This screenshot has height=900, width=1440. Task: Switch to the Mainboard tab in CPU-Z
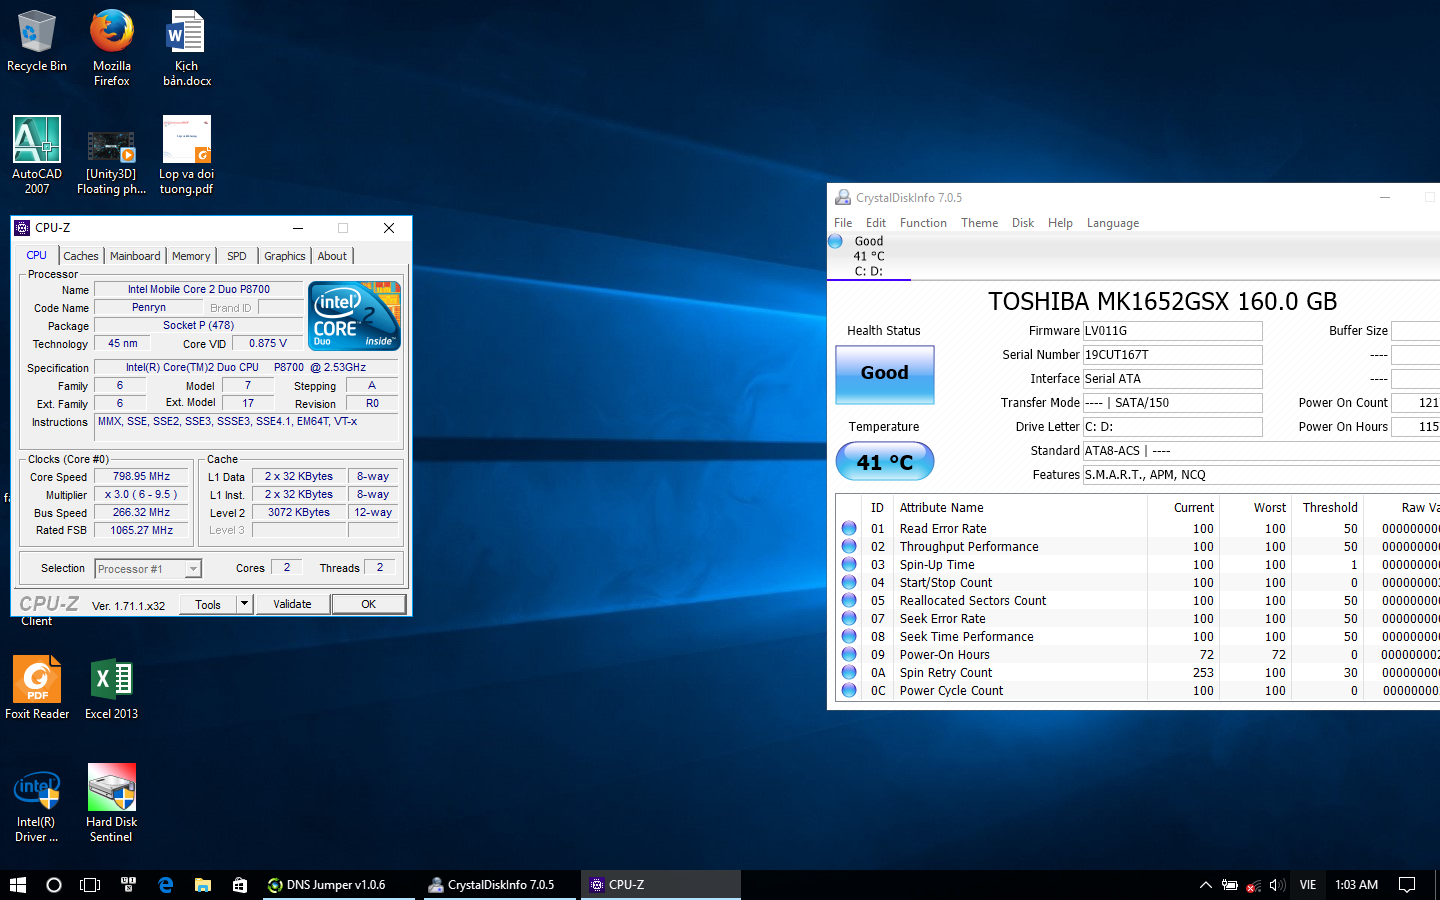(x=135, y=256)
